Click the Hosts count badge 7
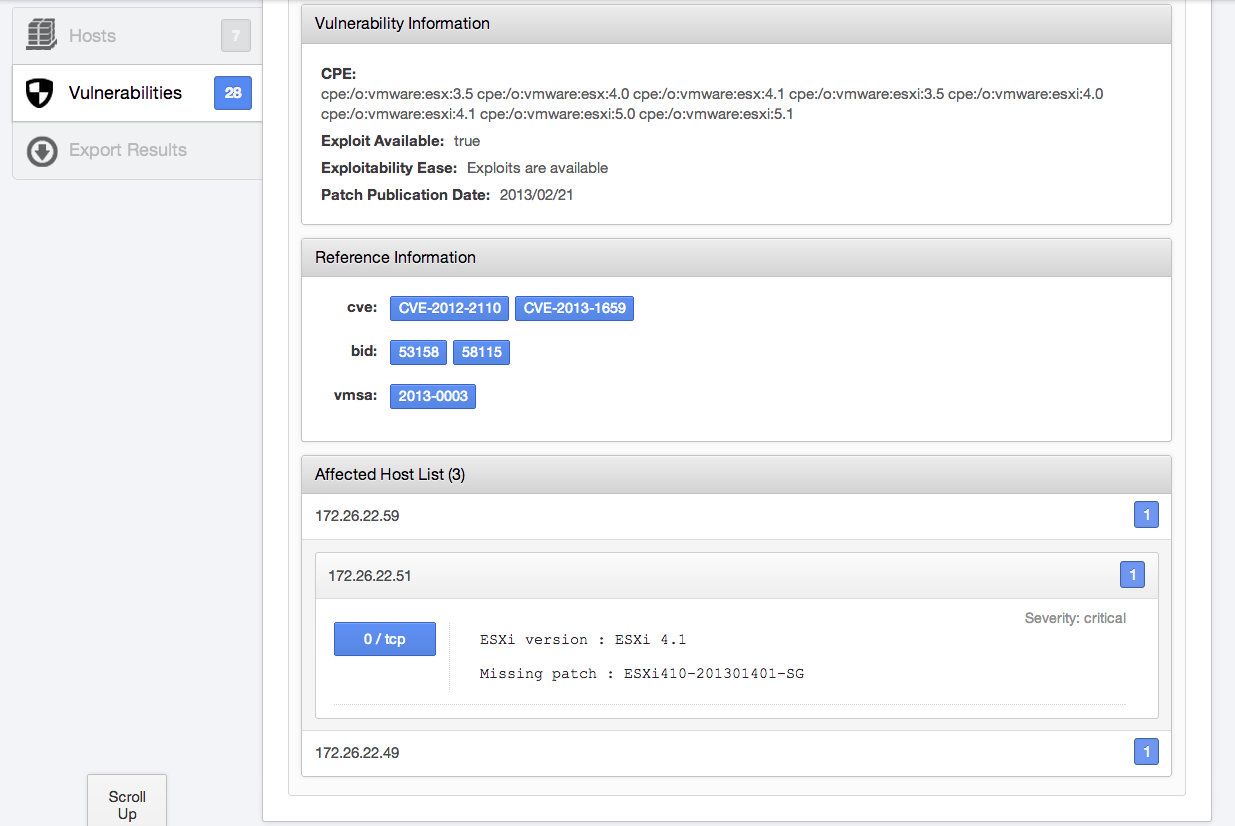 point(236,36)
